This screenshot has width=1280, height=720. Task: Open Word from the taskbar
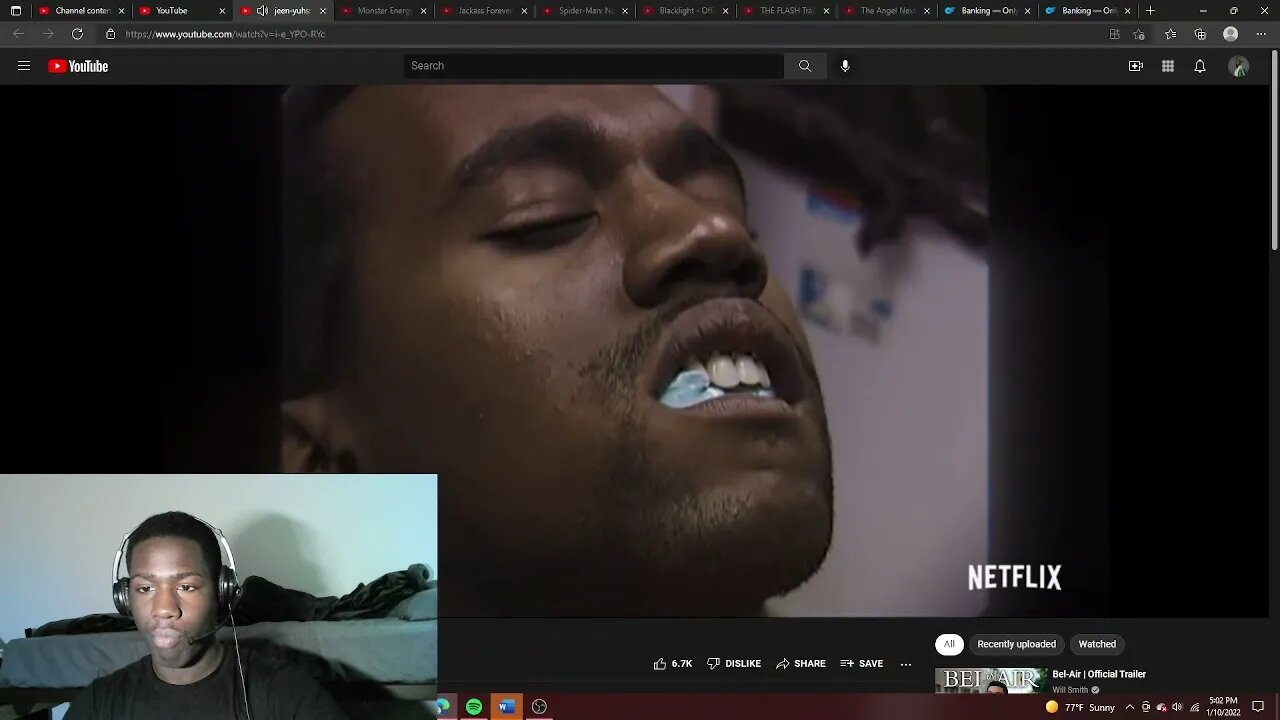coord(507,707)
